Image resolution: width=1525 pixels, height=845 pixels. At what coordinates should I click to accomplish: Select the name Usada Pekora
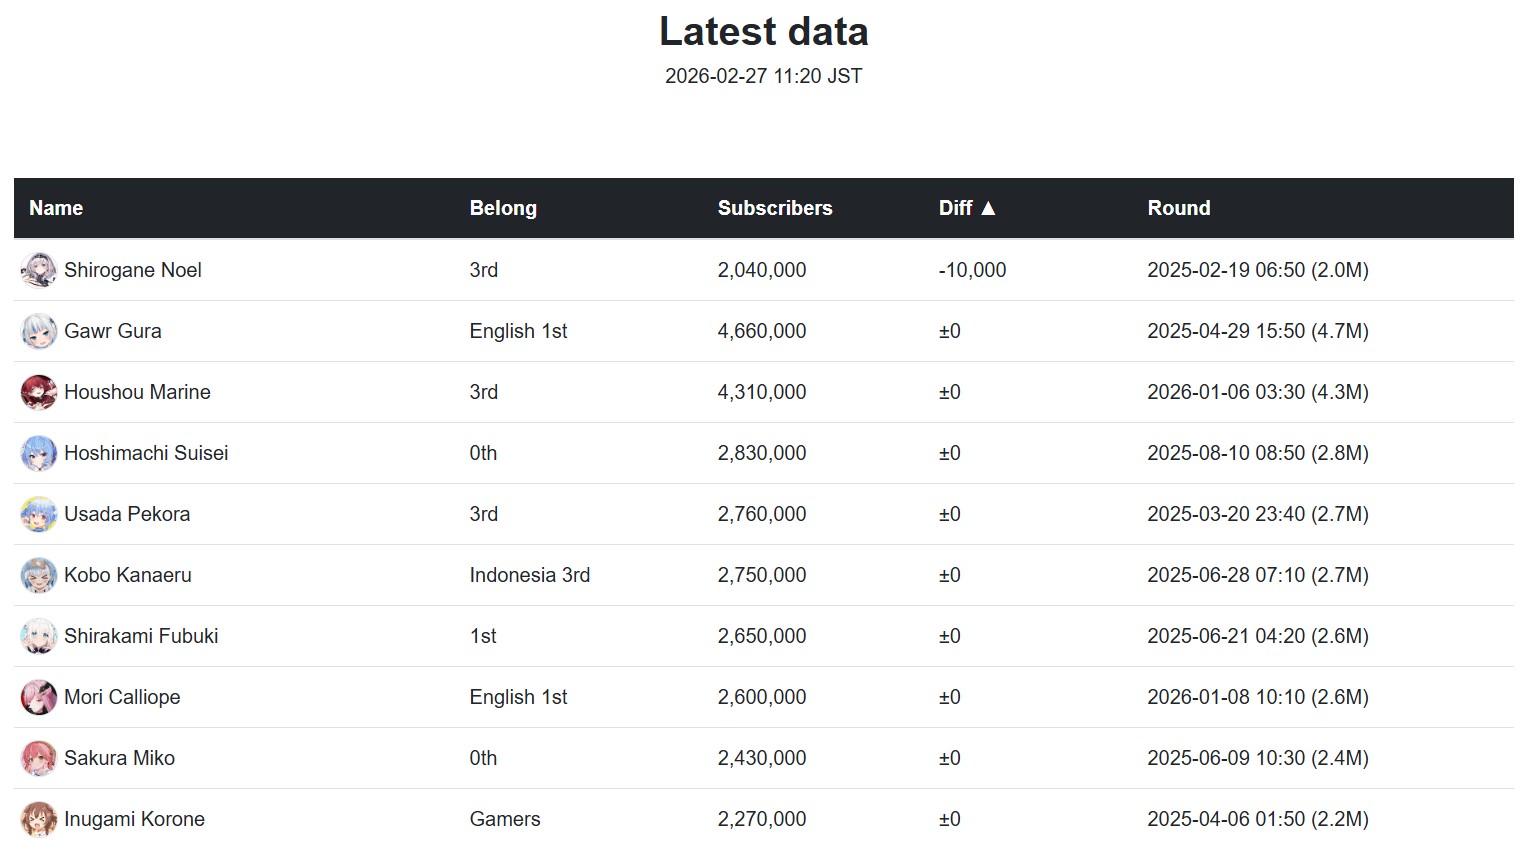coord(127,514)
